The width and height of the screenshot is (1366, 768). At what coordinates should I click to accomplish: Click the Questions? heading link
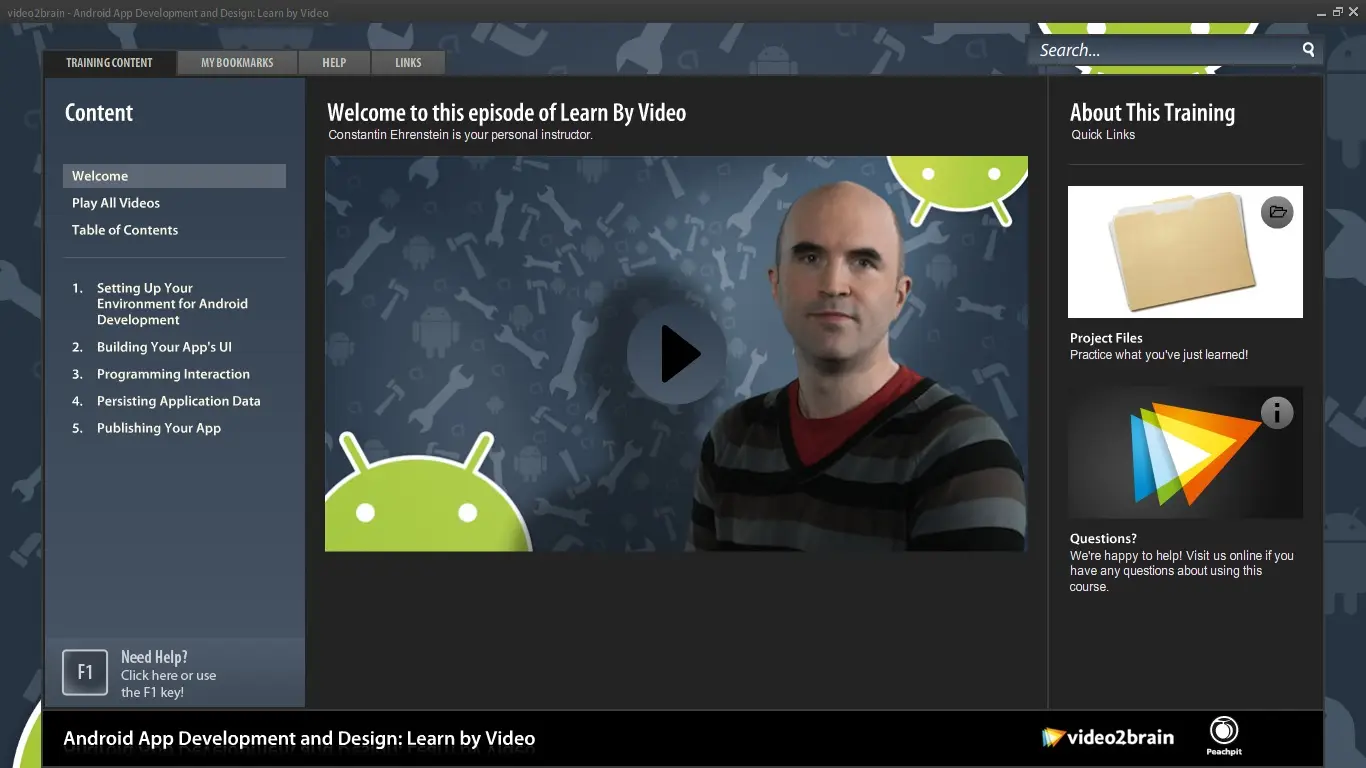[x=1103, y=538]
